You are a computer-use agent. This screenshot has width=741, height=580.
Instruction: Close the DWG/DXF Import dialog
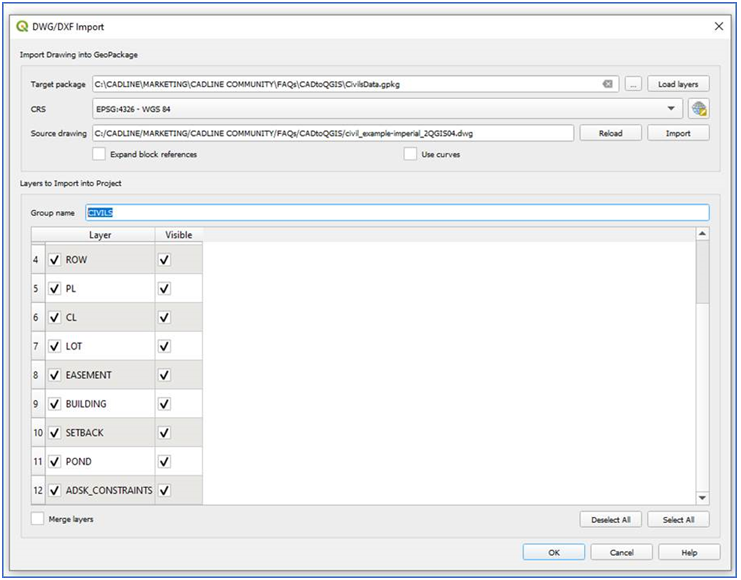pyautogui.click(x=719, y=26)
